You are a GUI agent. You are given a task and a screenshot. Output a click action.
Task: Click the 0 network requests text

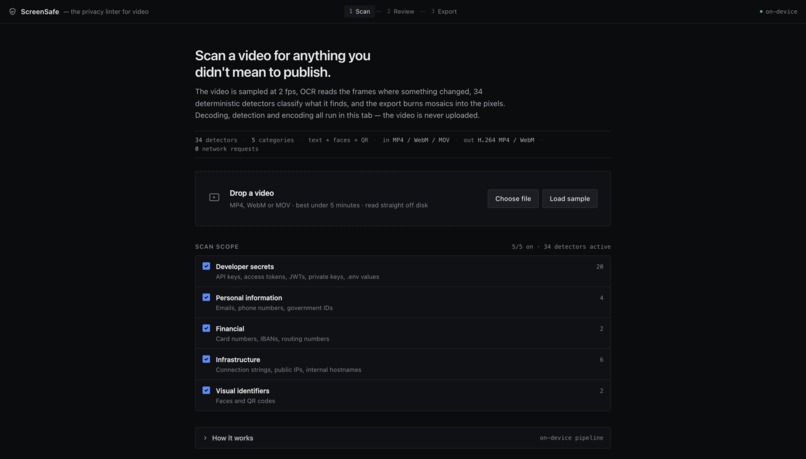click(227, 149)
